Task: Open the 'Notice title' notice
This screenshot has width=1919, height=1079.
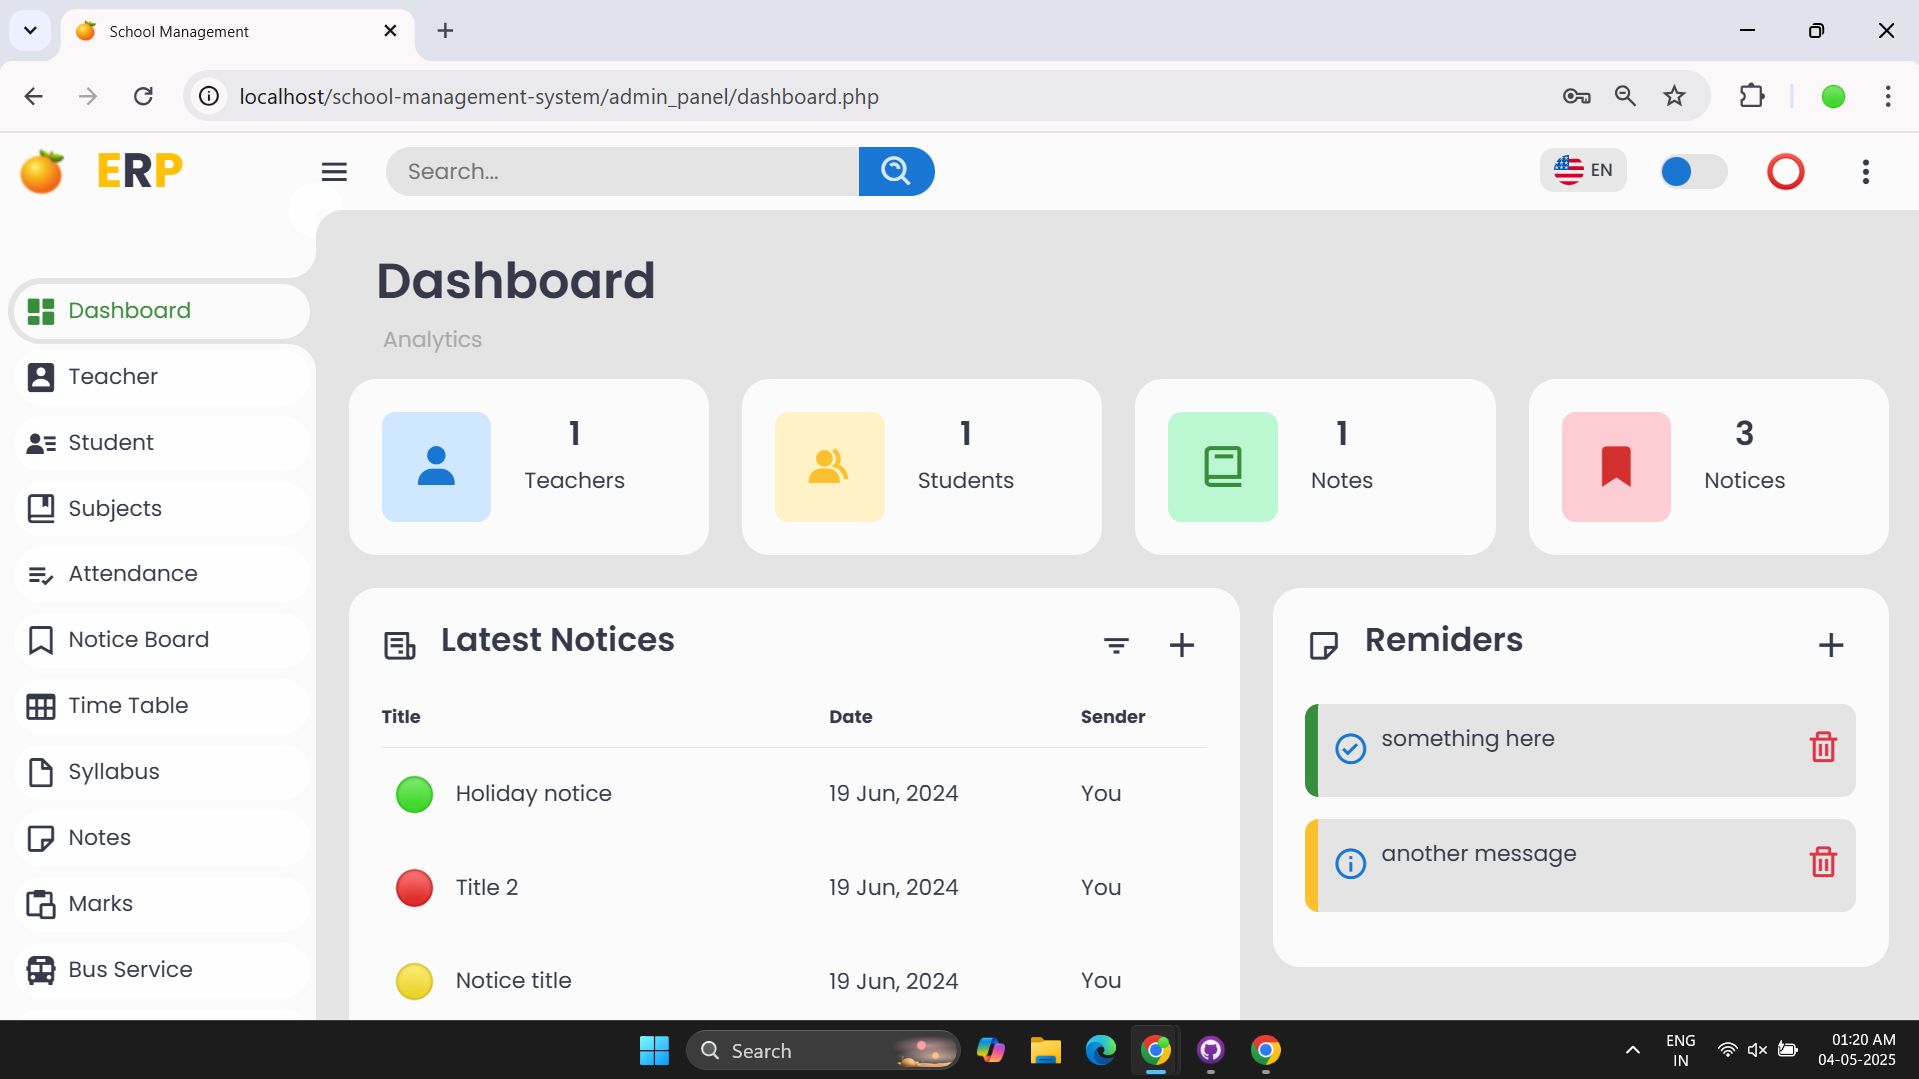Action: 513,981
